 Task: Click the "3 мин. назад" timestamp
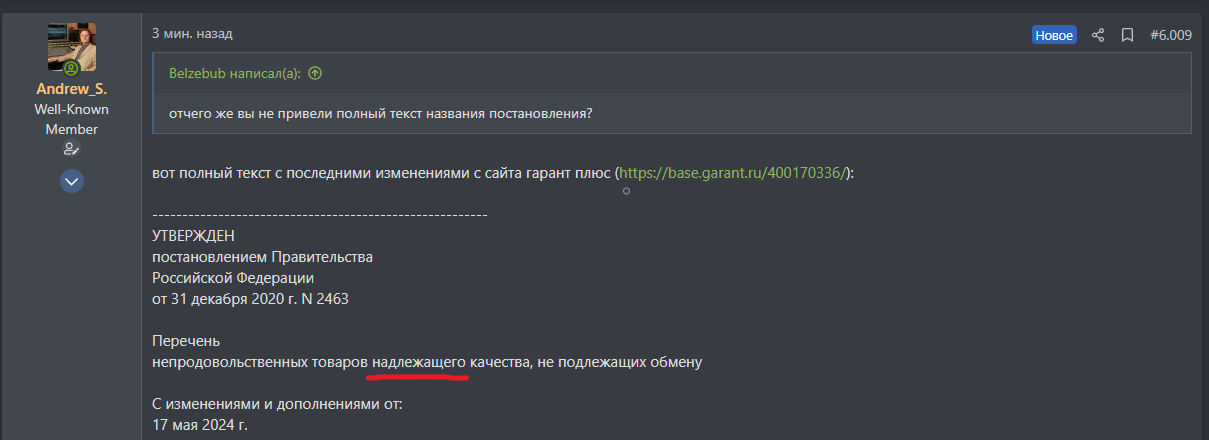coord(192,33)
